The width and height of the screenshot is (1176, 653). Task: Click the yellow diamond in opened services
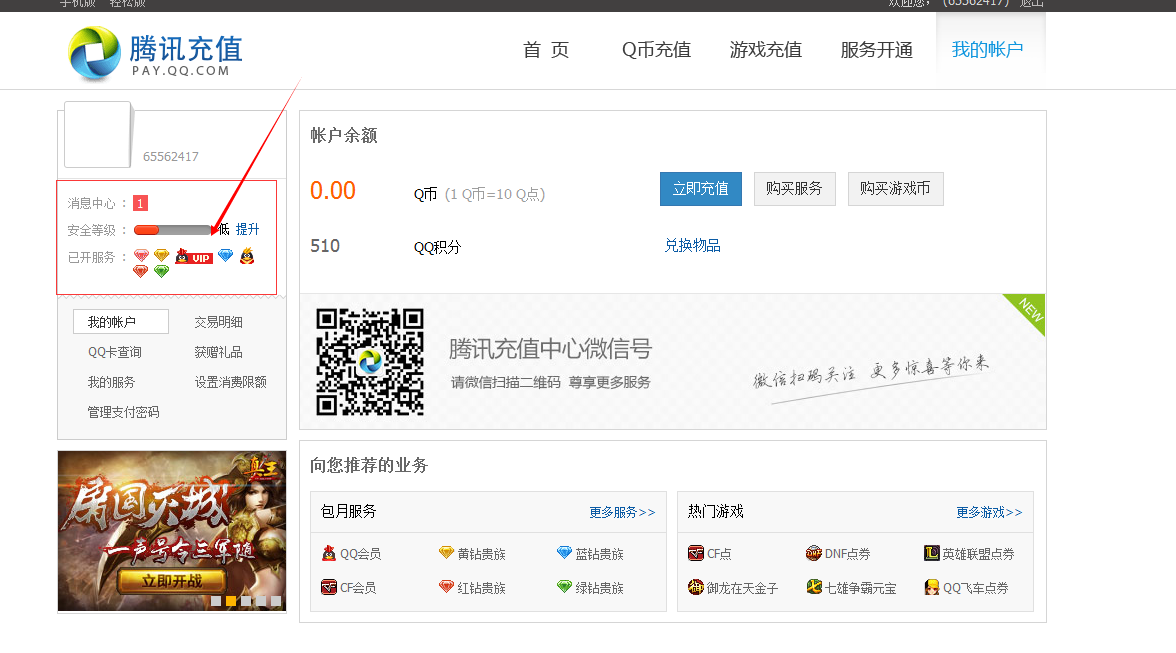pyautogui.click(x=161, y=256)
